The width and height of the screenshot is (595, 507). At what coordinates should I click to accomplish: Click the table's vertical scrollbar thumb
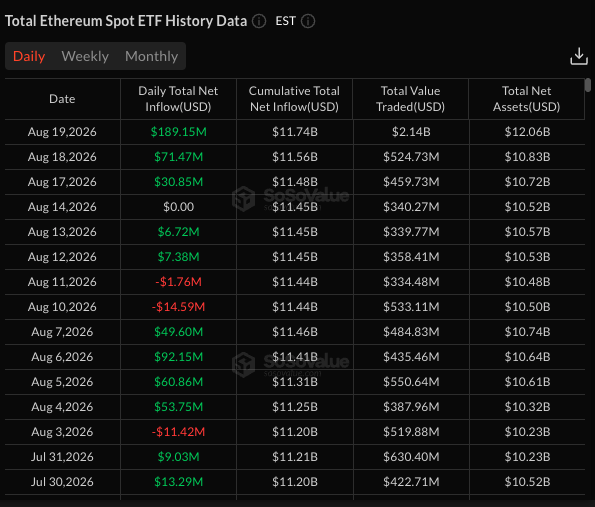point(588,85)
